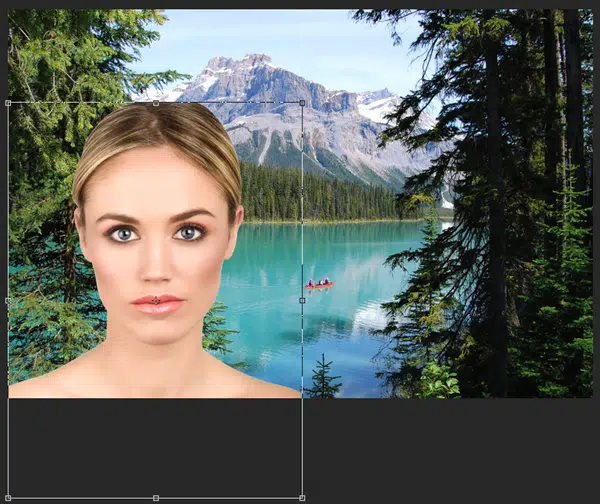The image size is (600, 504).
Task: Click the bottom-center transform handle
Action: [x=155, y=497]
